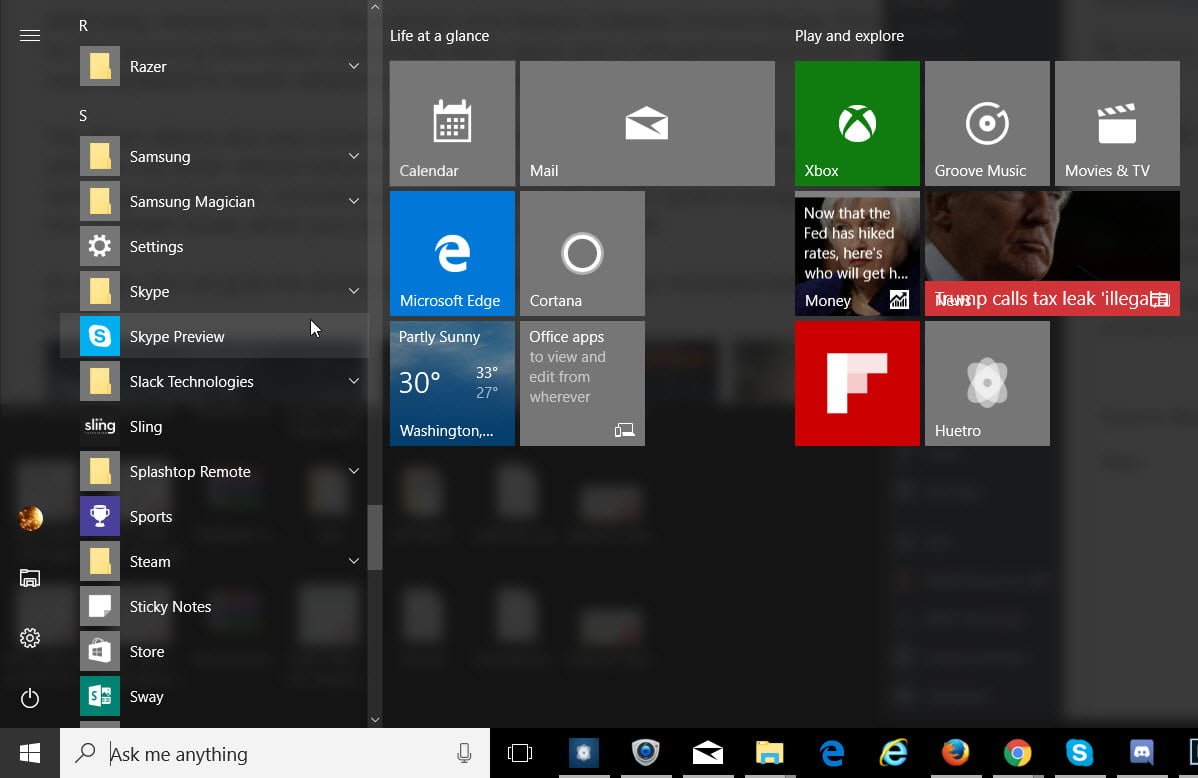Click the app list scrollbar thumb

click(374, 537)
